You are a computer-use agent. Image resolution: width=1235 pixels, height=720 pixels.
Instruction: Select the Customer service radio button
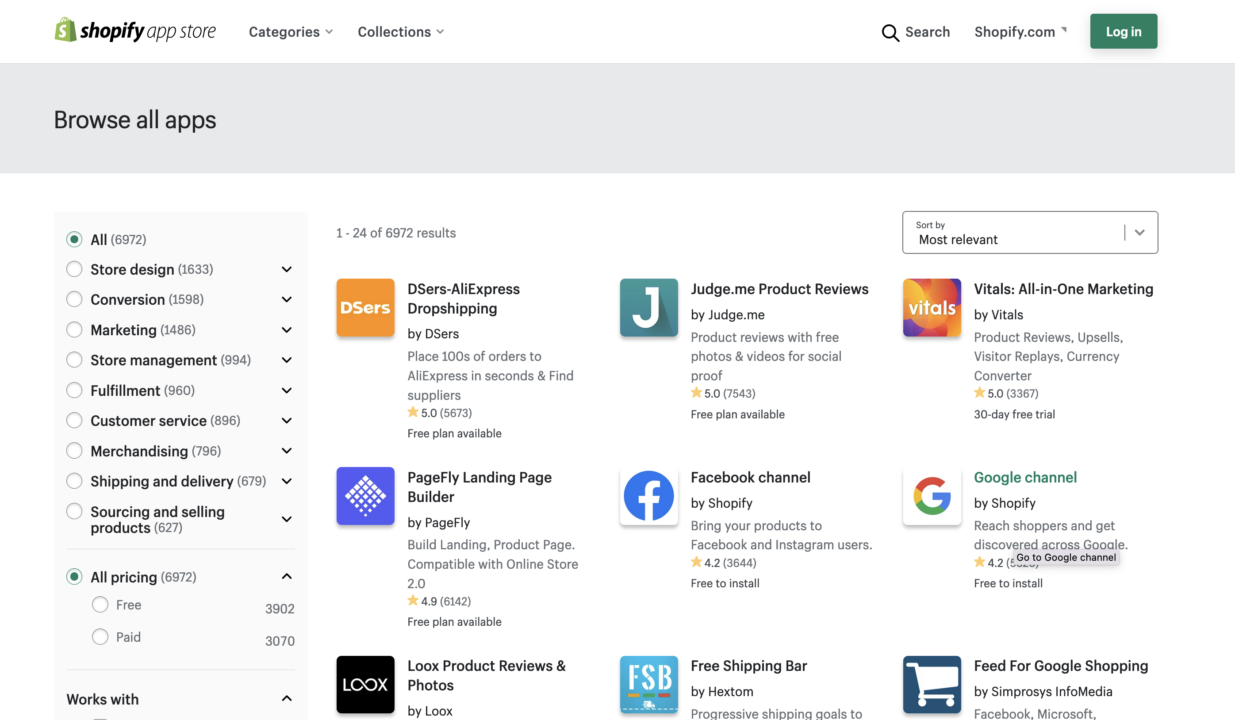point(74,421)
